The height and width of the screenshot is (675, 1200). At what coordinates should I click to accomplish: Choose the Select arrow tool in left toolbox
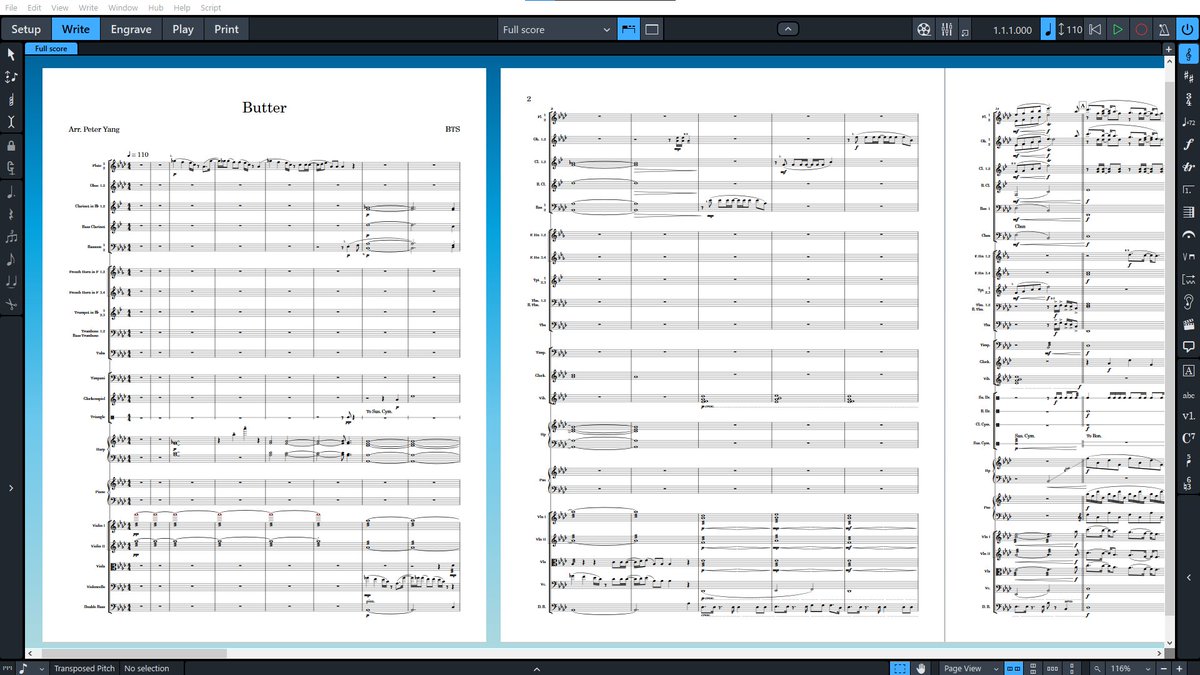[x=11, y=54]
